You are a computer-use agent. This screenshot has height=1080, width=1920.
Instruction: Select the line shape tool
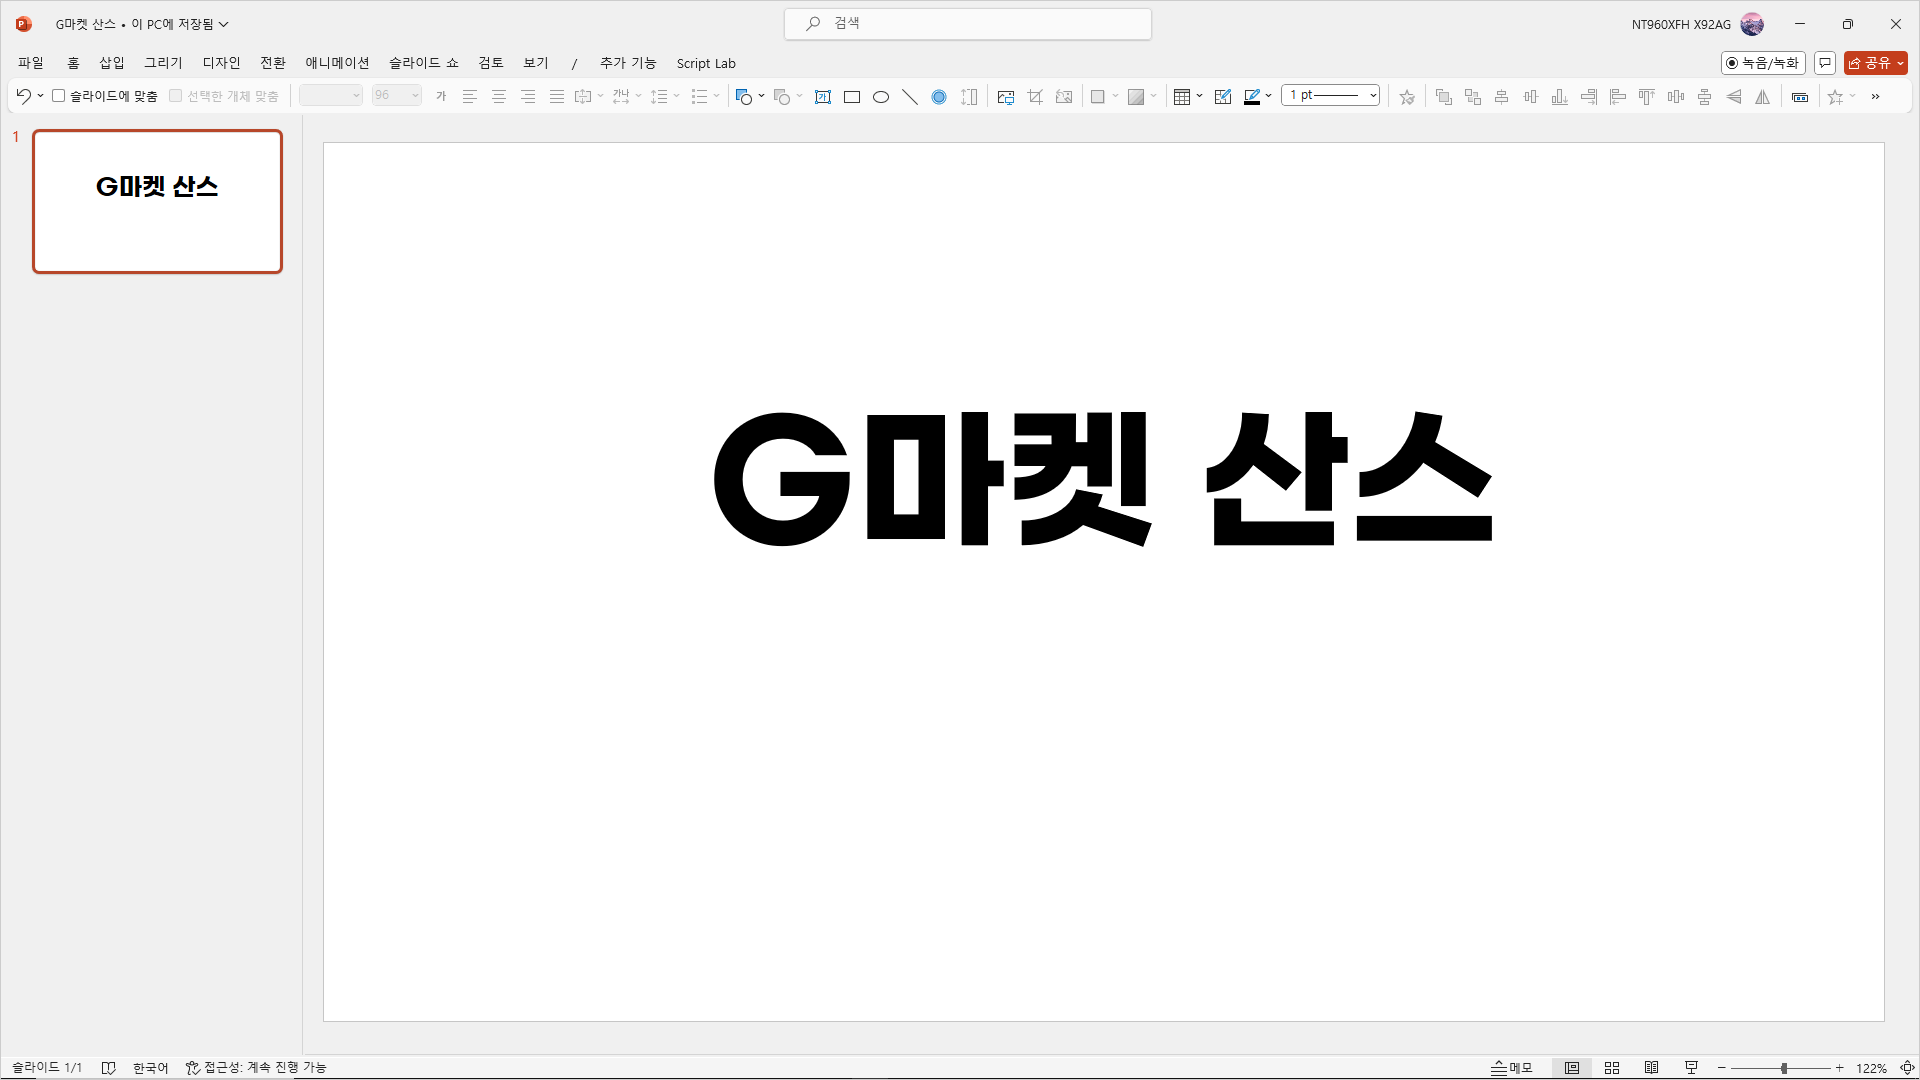point(909,97)
